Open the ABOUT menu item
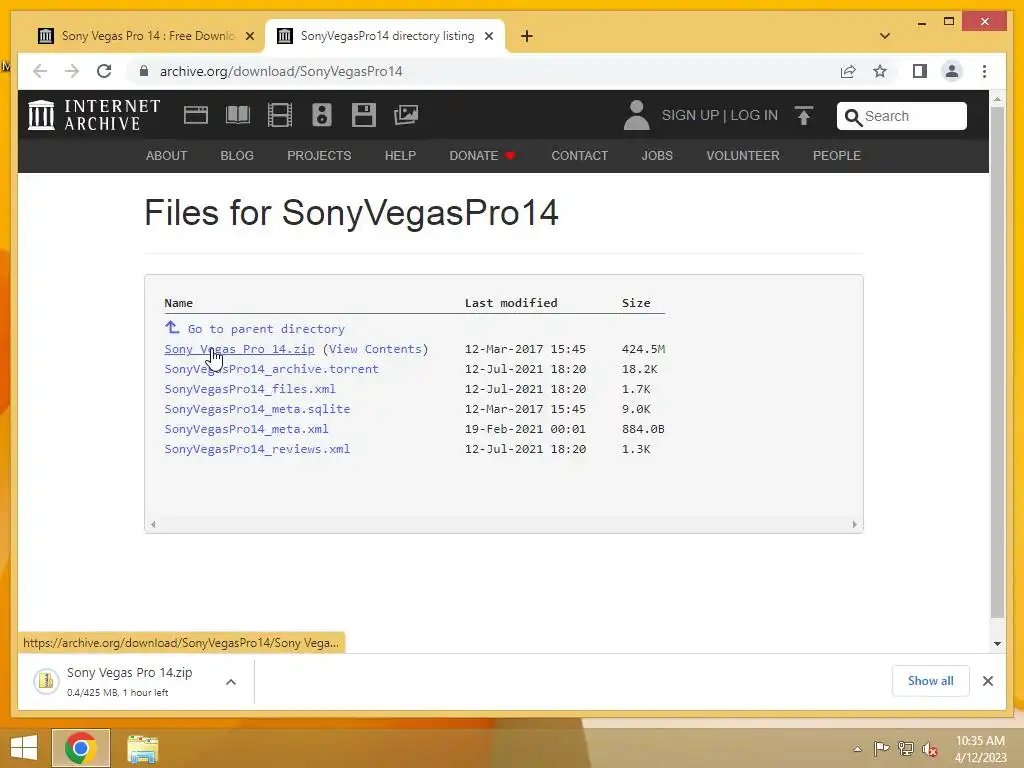 point(167,156)
